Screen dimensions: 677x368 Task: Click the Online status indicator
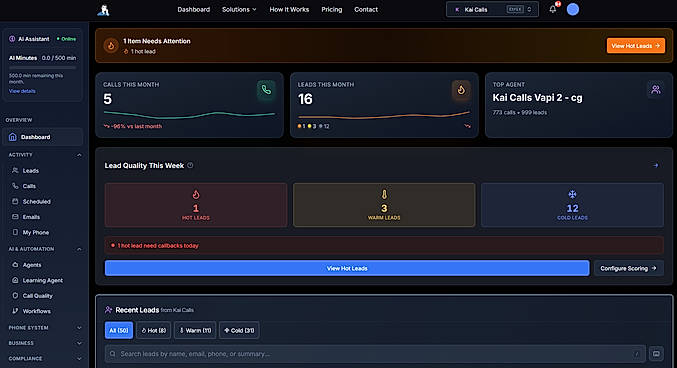[66, 39]
